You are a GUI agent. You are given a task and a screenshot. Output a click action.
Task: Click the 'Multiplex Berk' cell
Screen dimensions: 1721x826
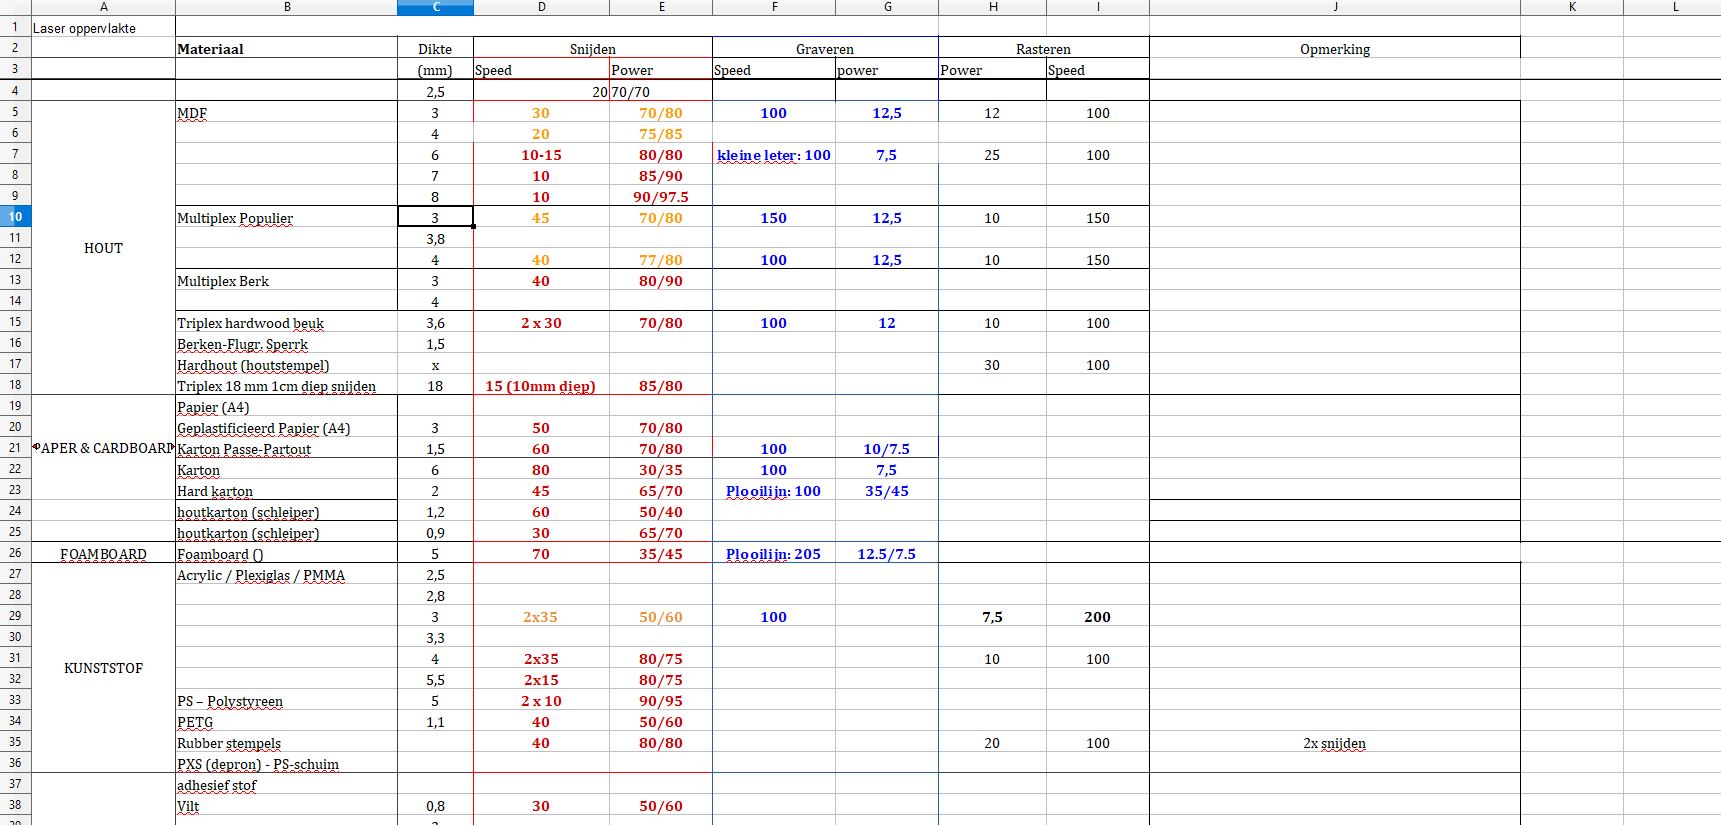point(287,281)
